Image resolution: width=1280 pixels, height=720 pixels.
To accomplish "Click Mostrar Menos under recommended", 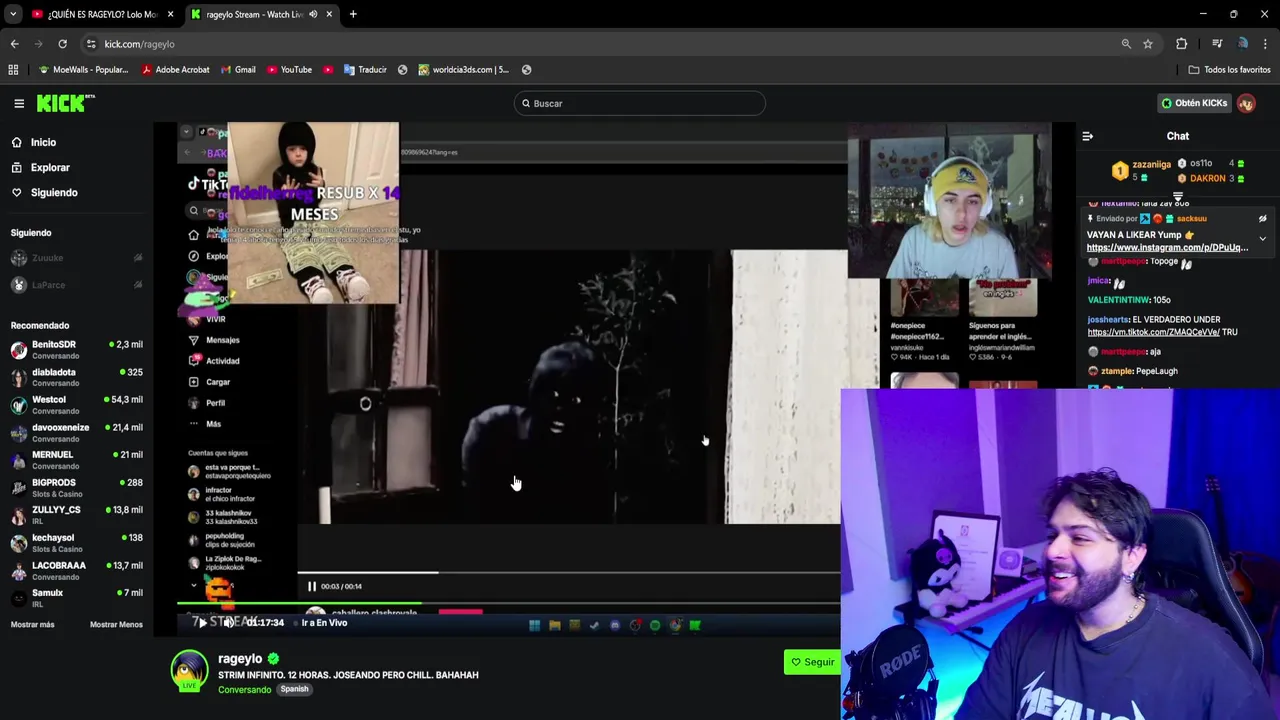I will click(116, 624).
